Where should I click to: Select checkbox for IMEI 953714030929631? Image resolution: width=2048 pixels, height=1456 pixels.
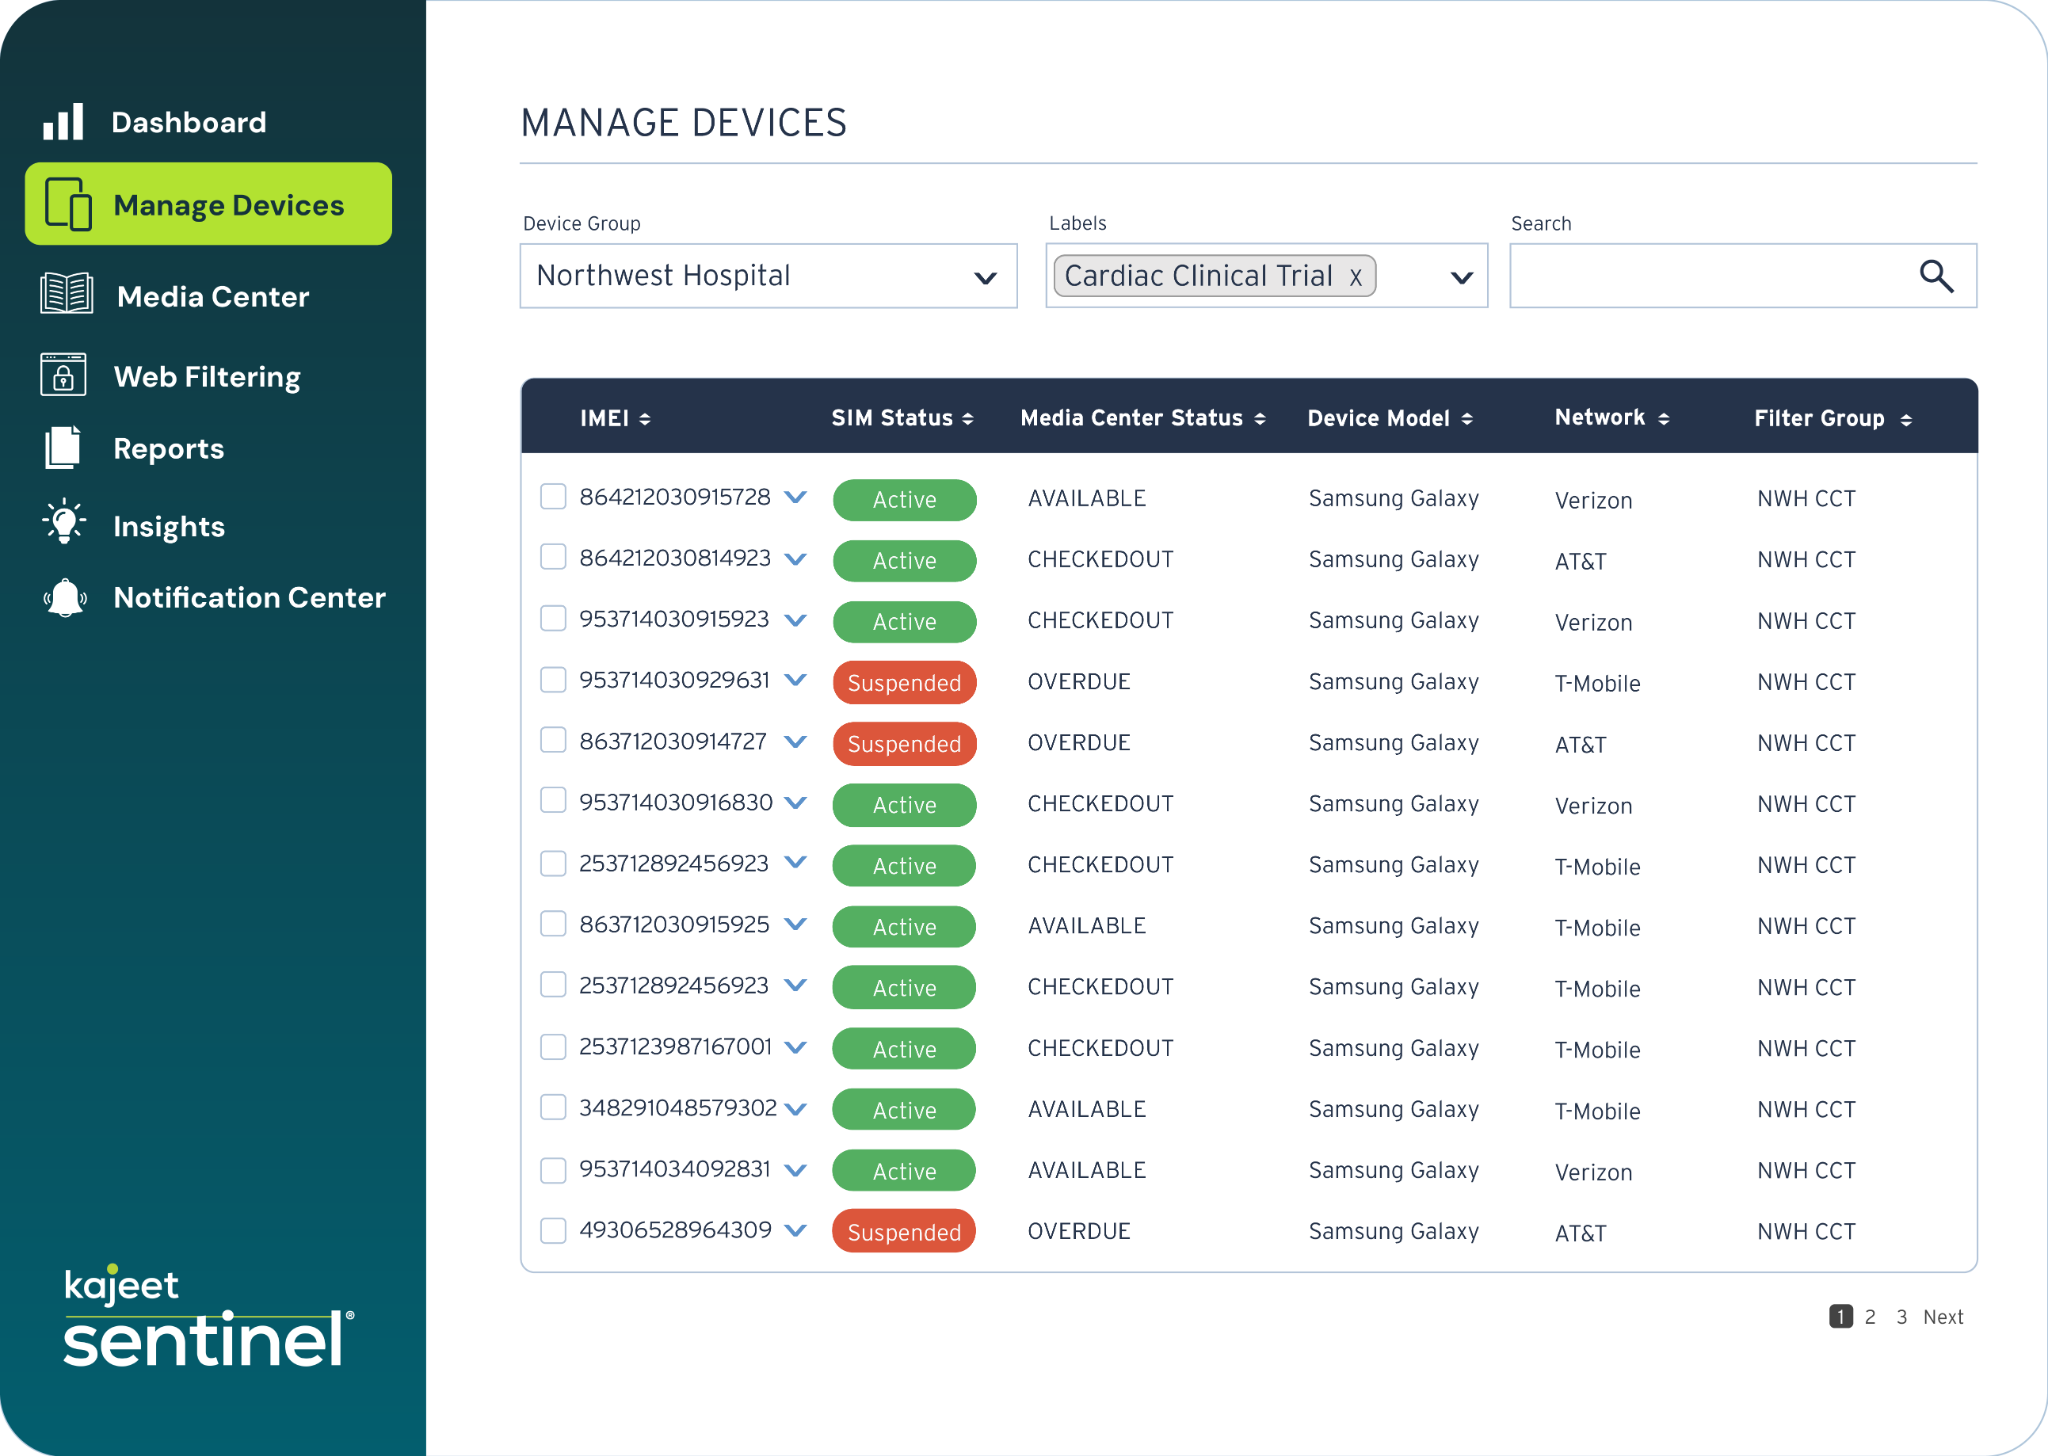553,680
